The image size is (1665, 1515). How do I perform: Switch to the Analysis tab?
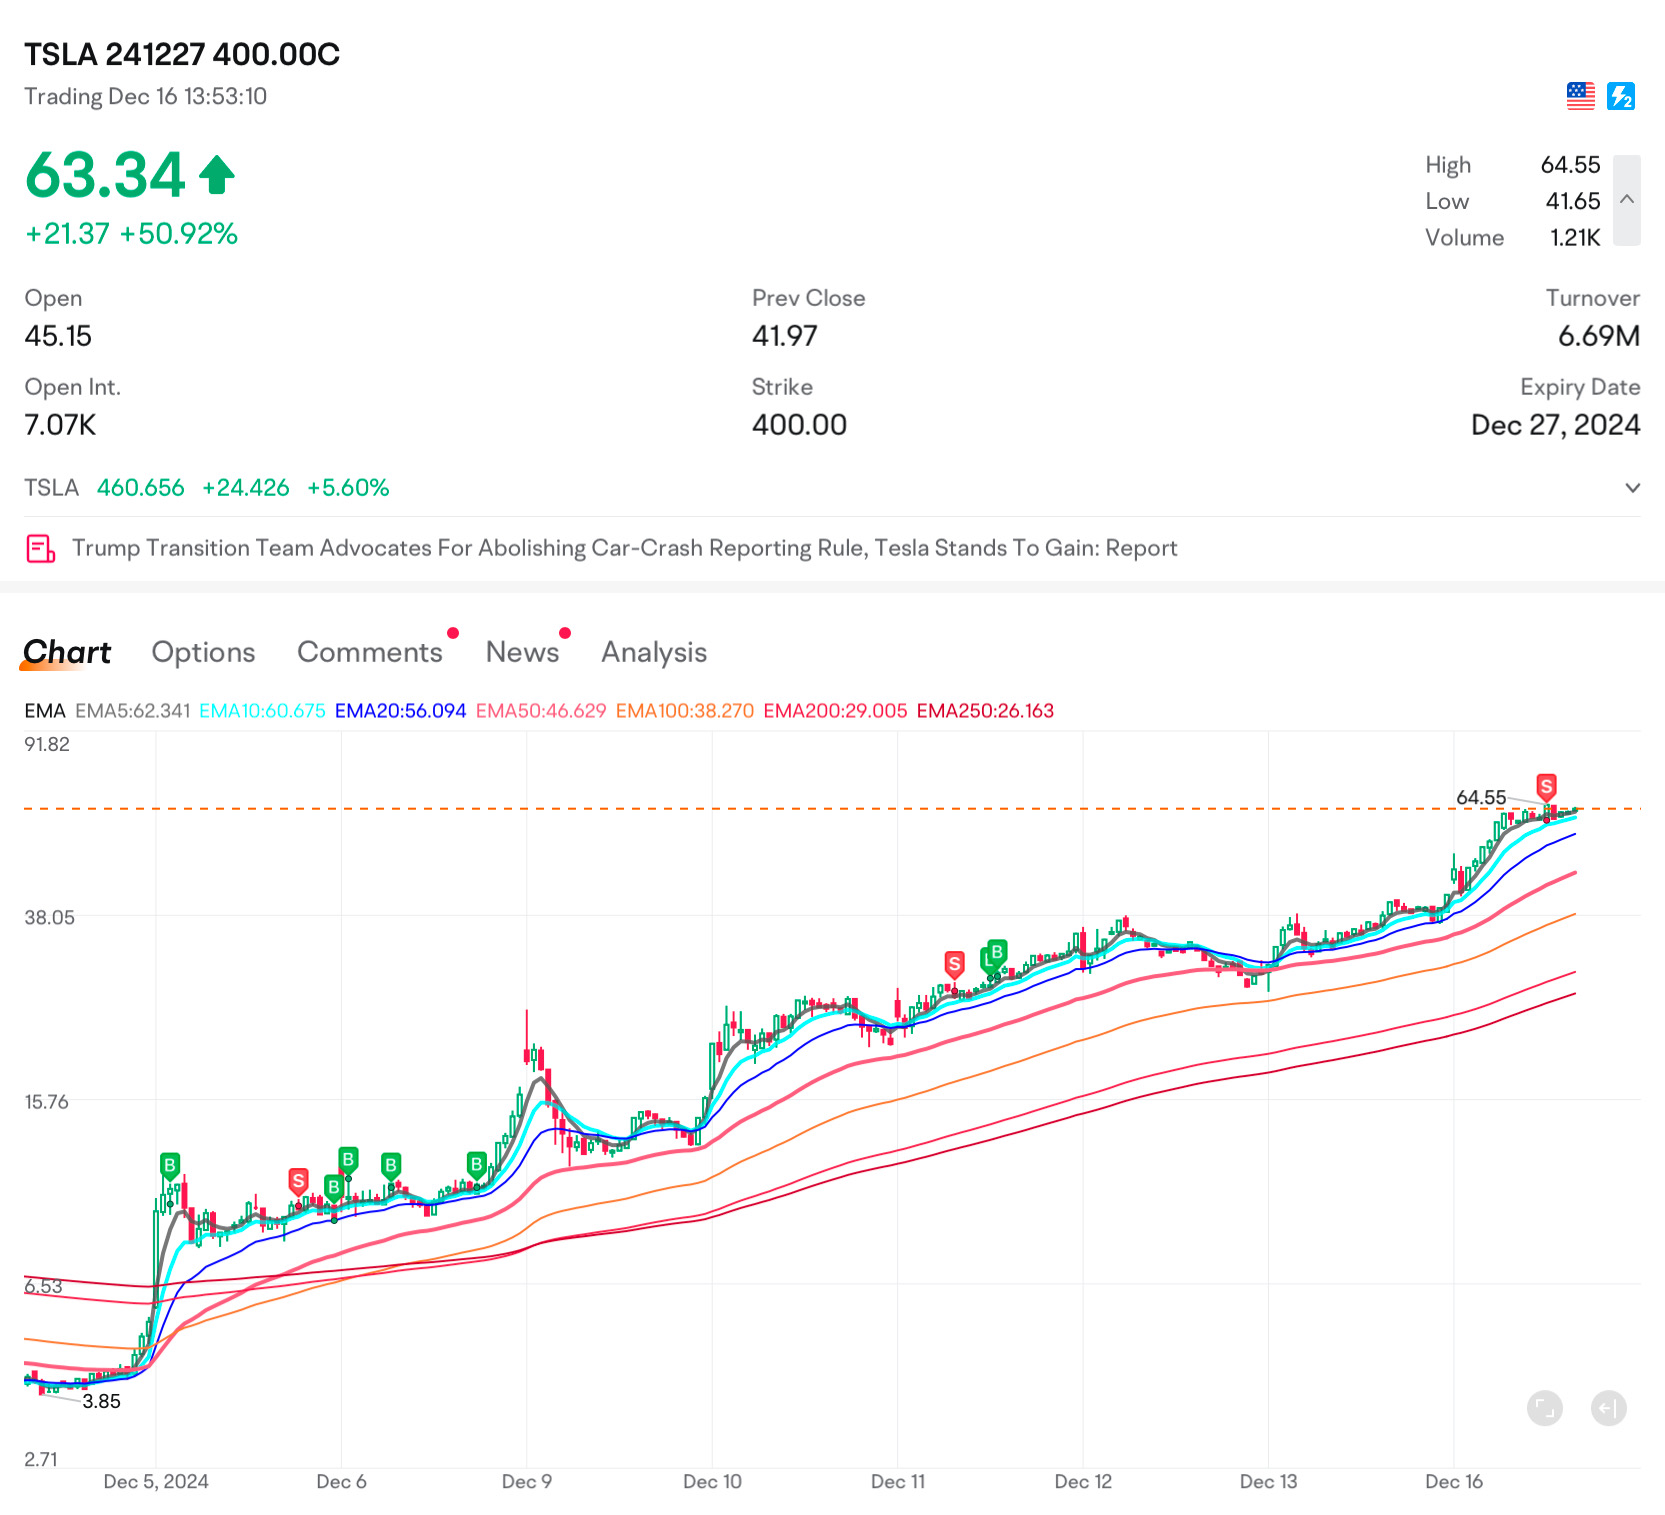(654, 652)
